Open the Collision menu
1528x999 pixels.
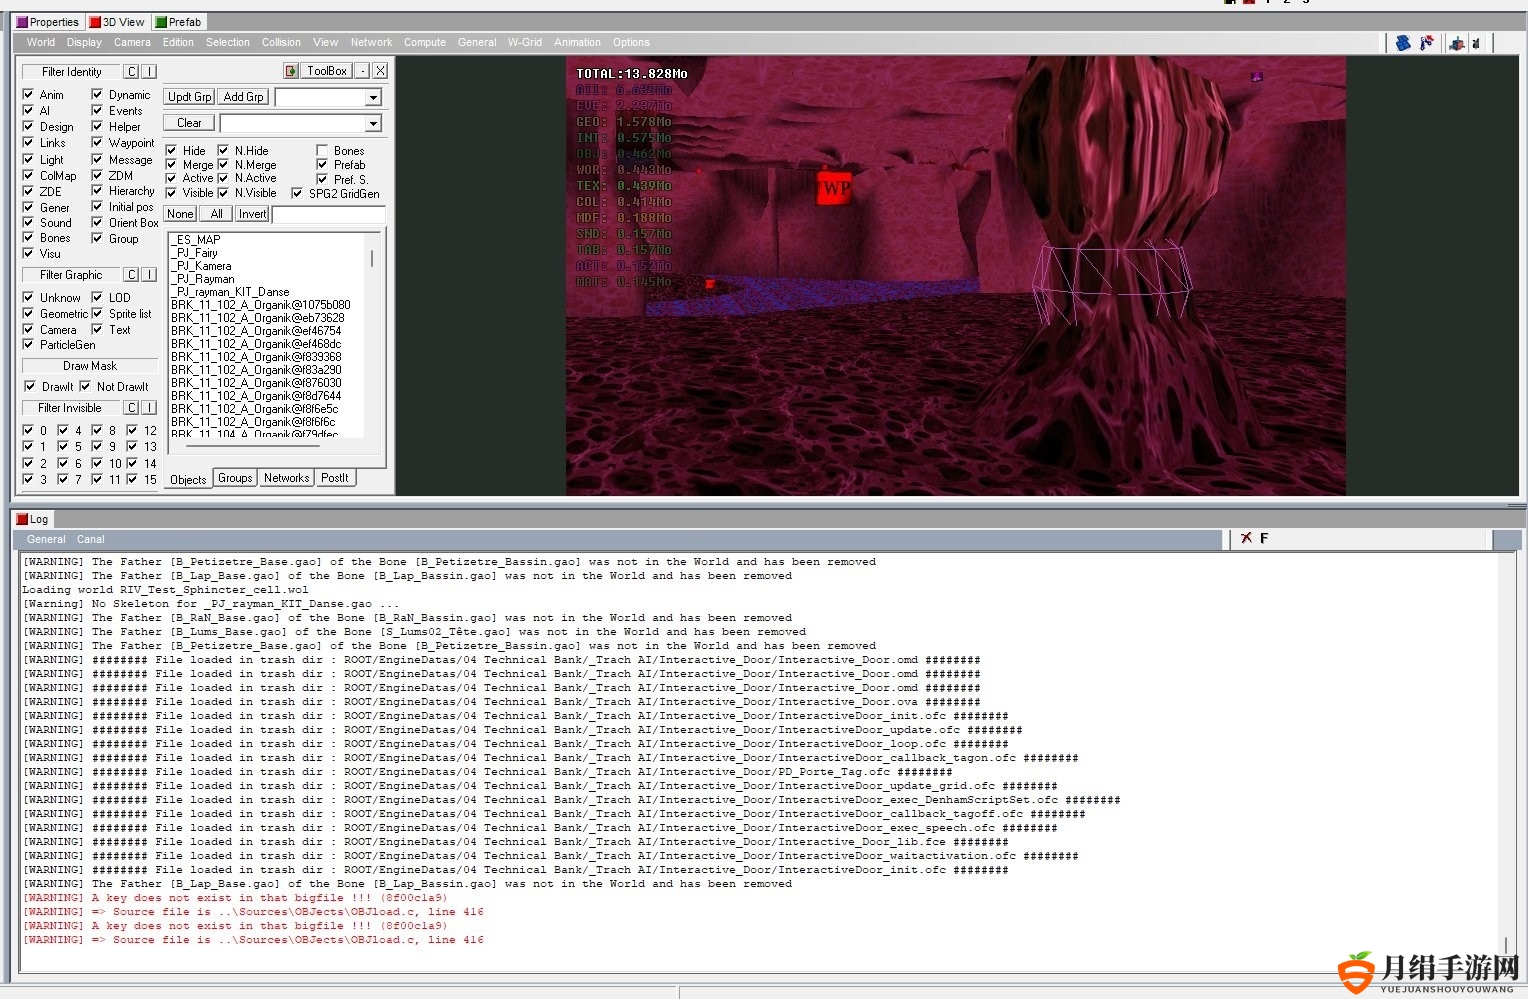coord(281,42)
